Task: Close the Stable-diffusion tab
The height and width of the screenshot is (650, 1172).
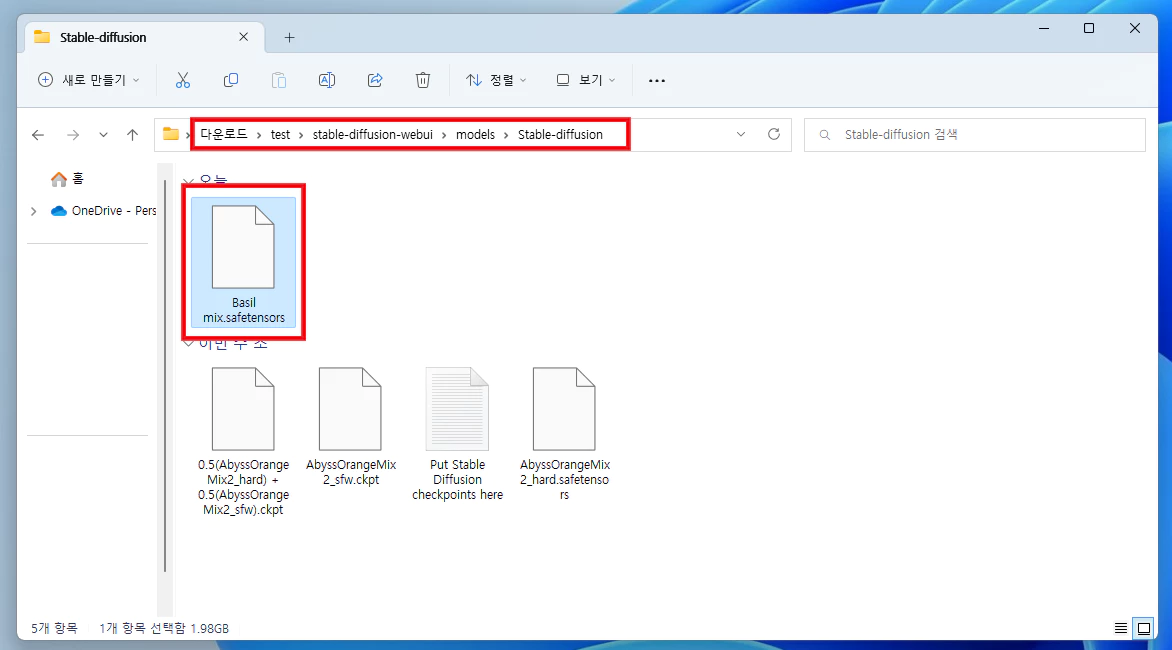Action: tap(244, 37)
